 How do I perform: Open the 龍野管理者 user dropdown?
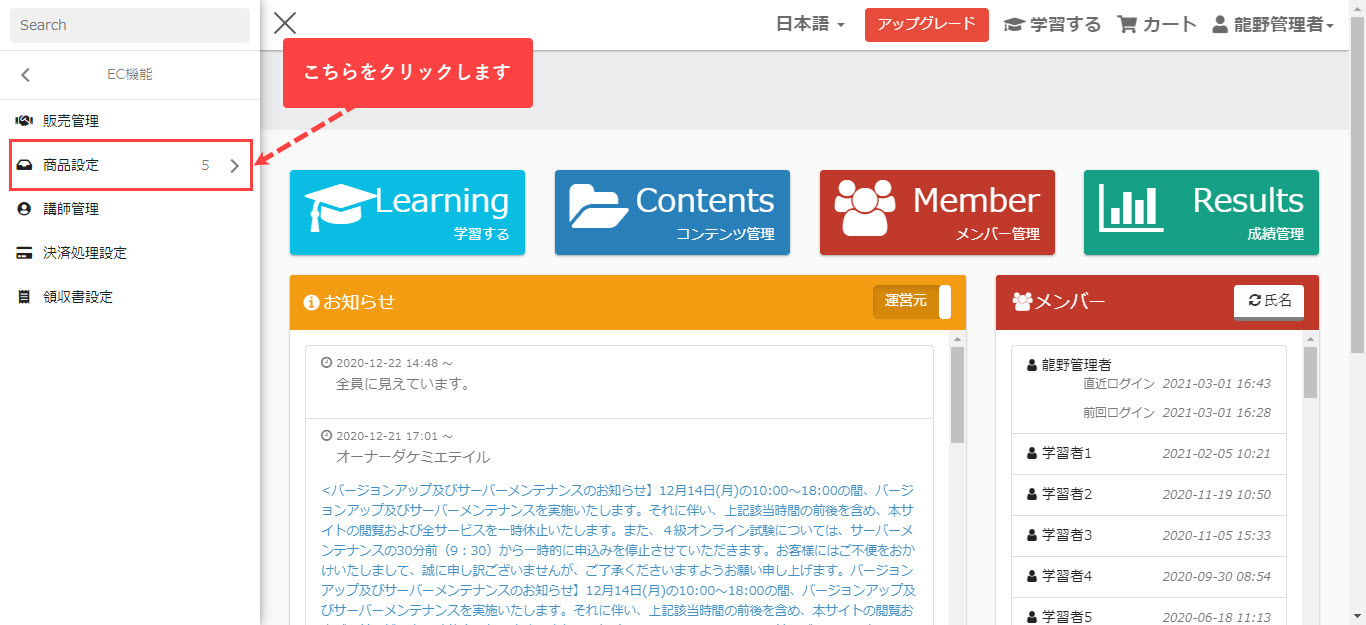1272,25
